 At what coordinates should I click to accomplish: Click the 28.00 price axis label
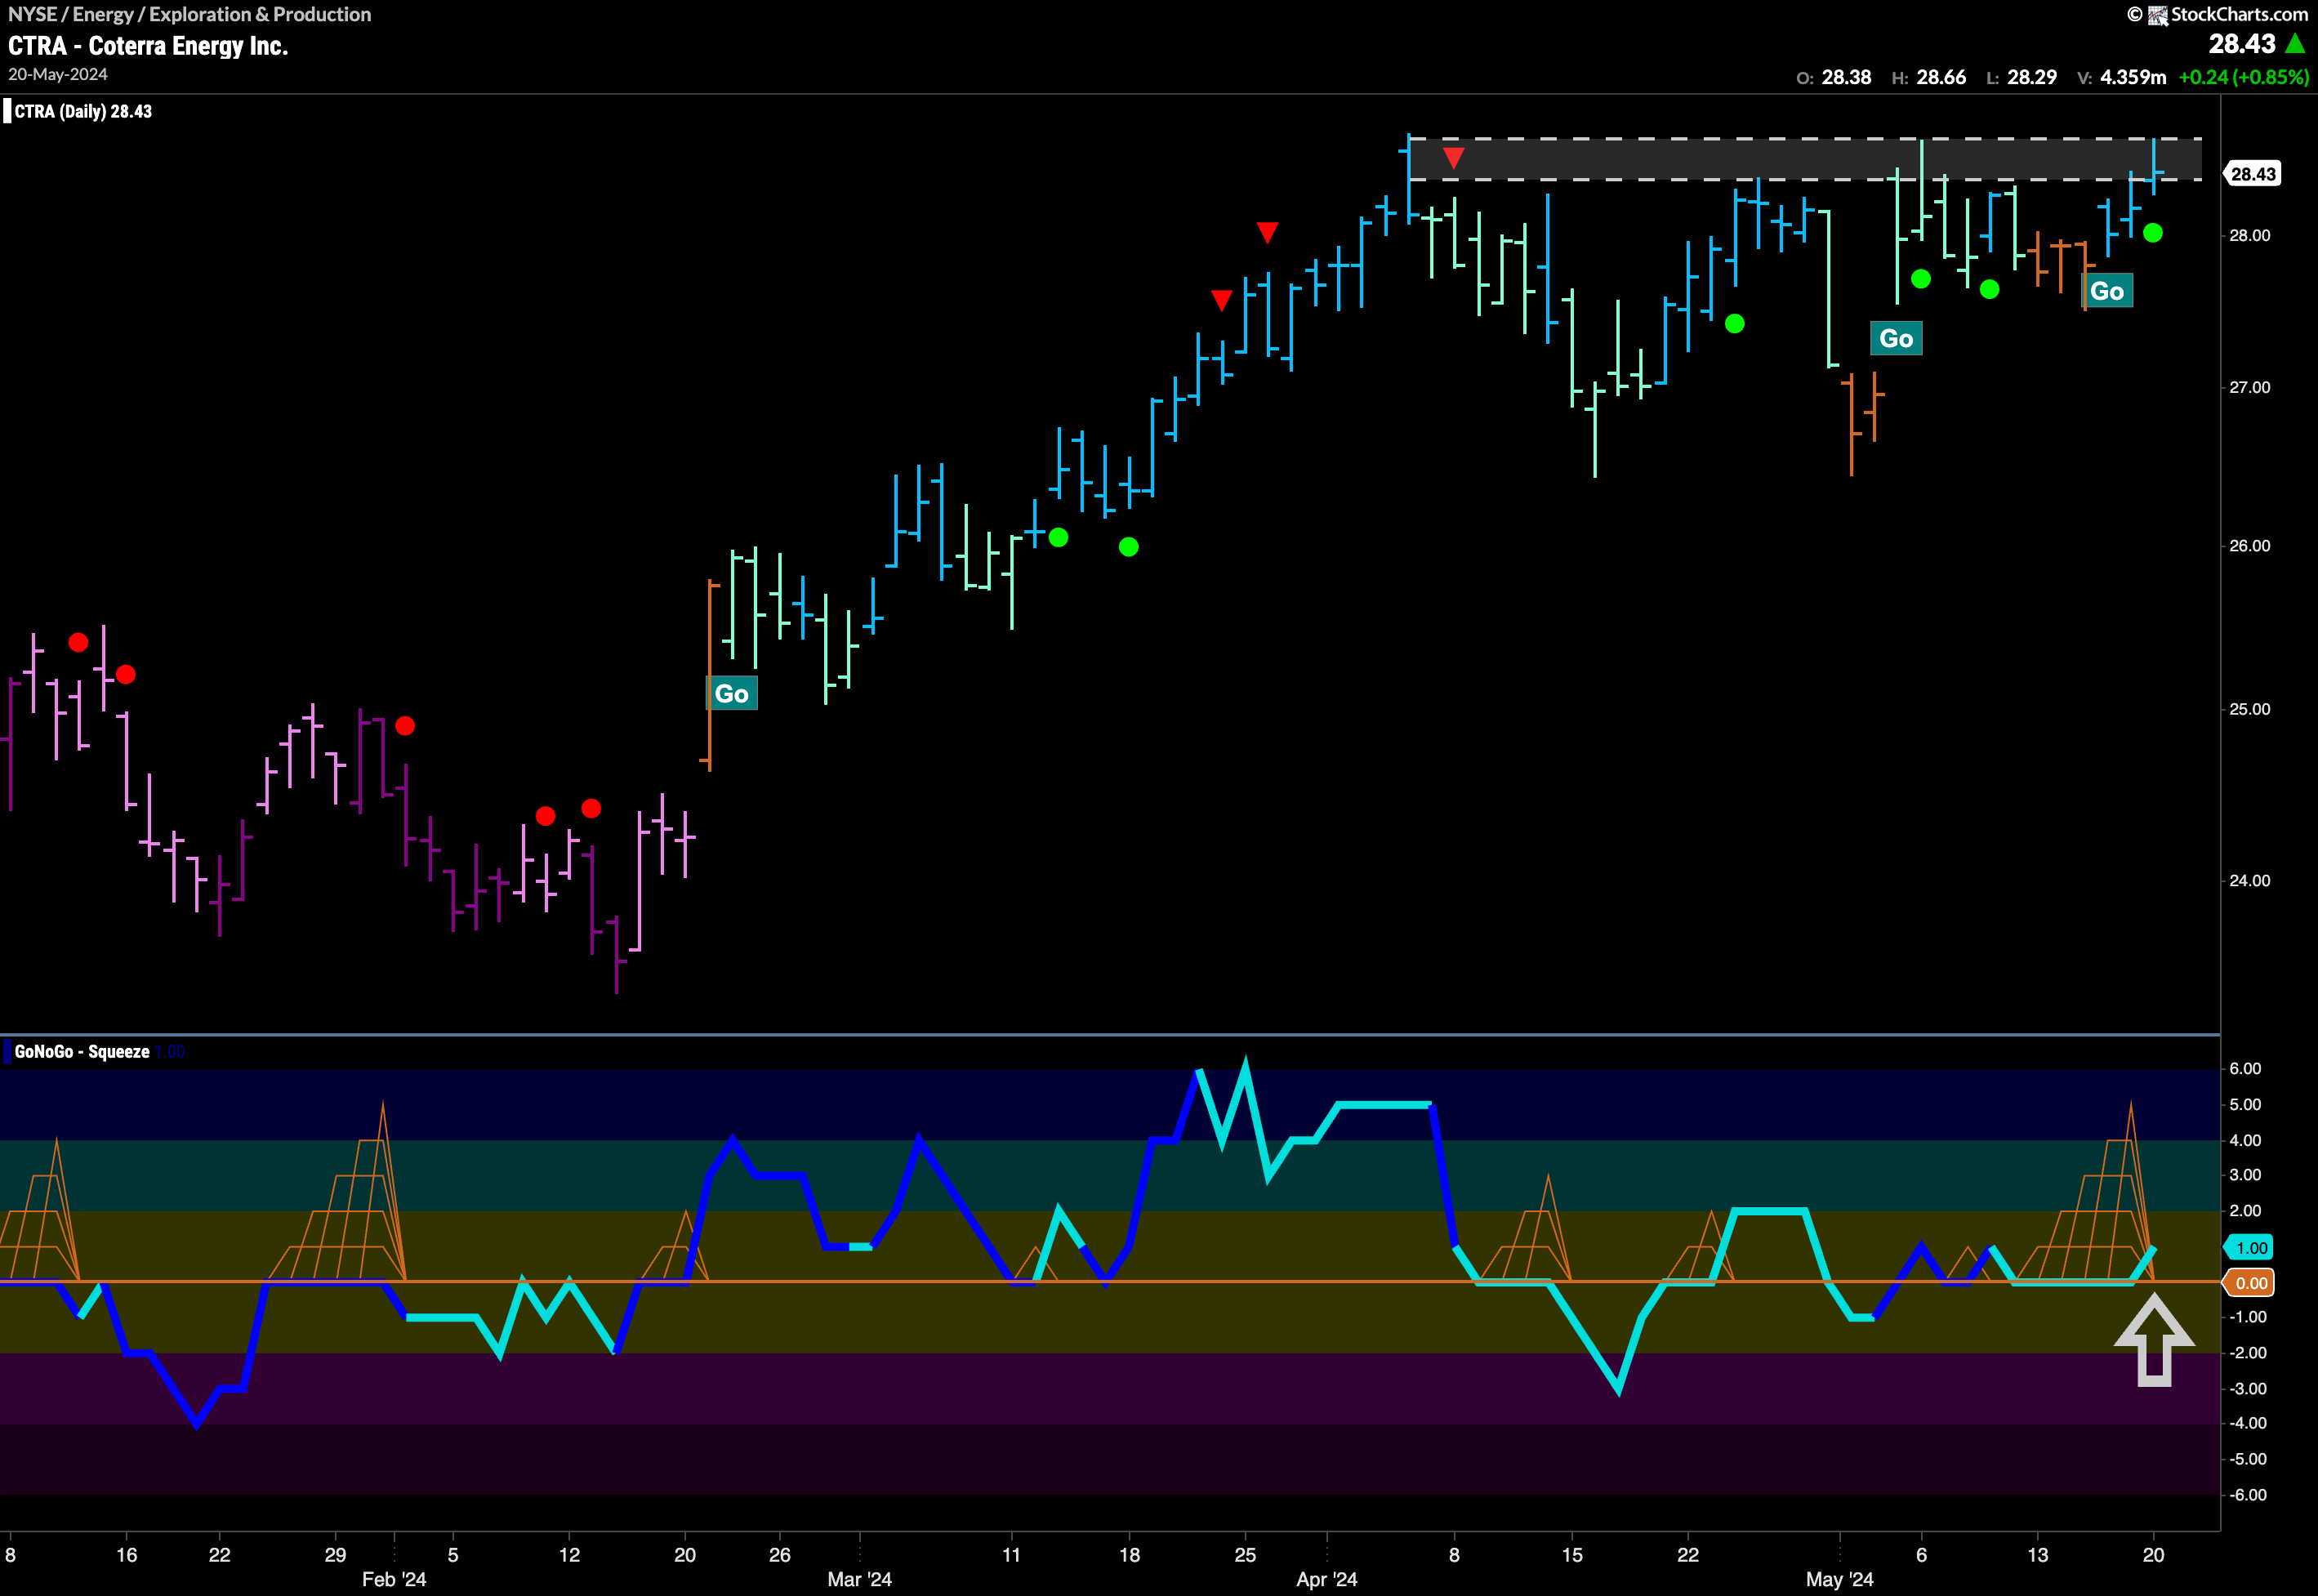tap(2249, 236)
